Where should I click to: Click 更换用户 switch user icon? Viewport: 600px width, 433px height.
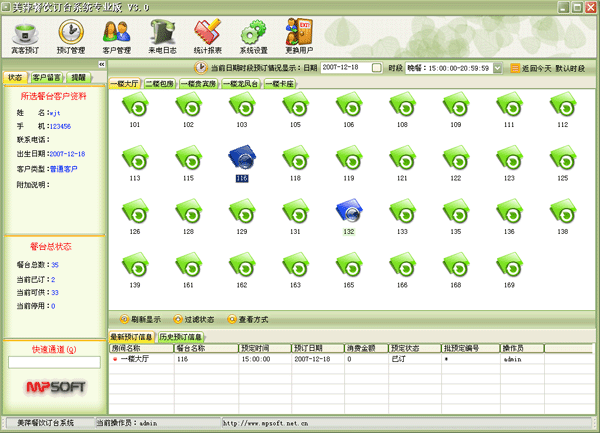tap(299, 35)
